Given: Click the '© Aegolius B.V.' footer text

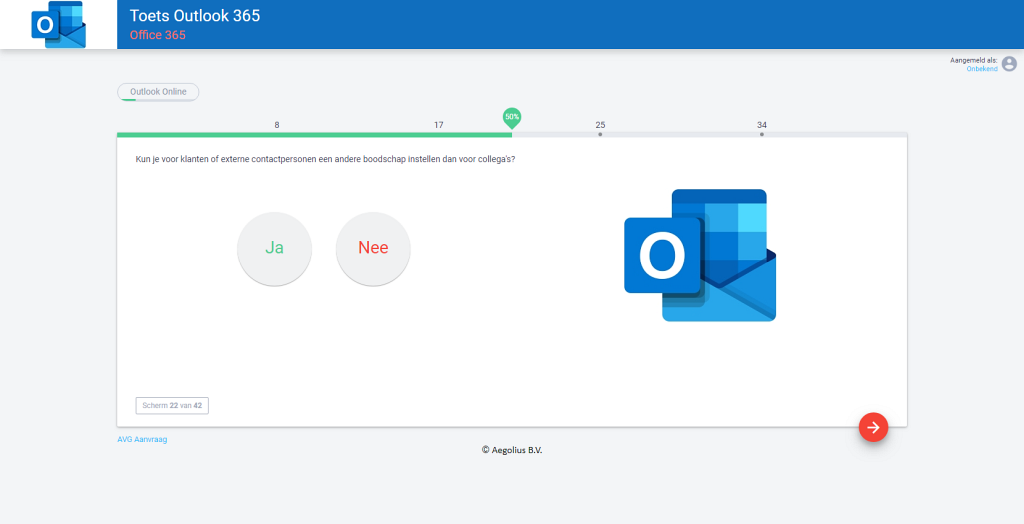Looking at the screenshot, I should coord(512,450).
